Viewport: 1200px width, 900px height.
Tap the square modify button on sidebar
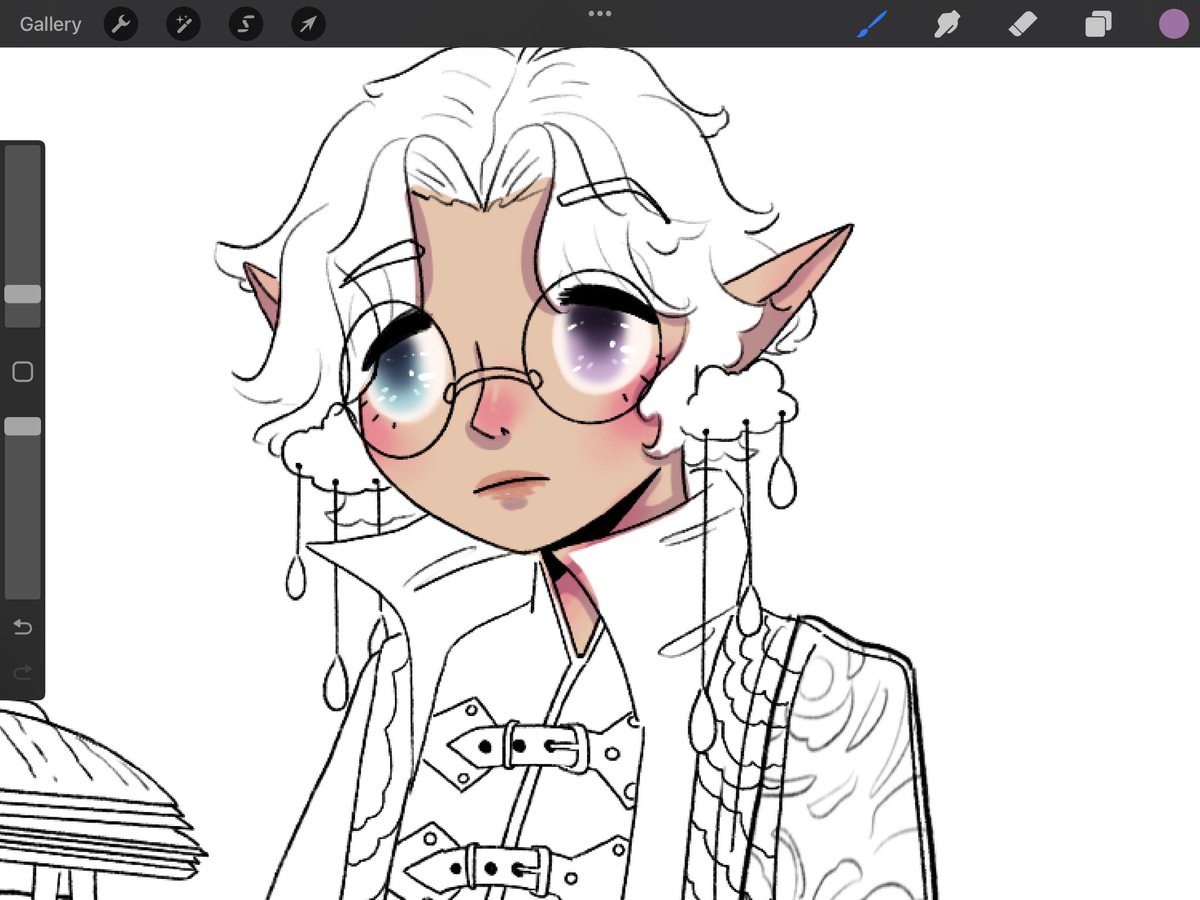pyautogui.click(x=22, y=372)
